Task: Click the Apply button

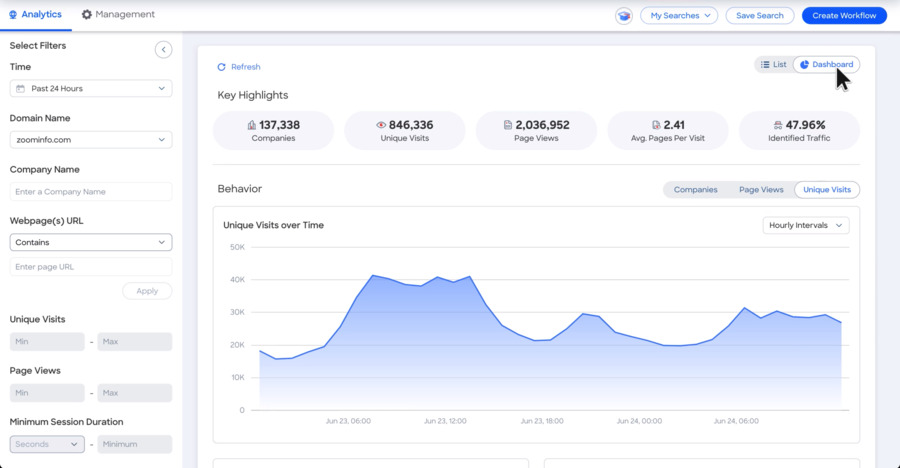Action: point(147,291)
